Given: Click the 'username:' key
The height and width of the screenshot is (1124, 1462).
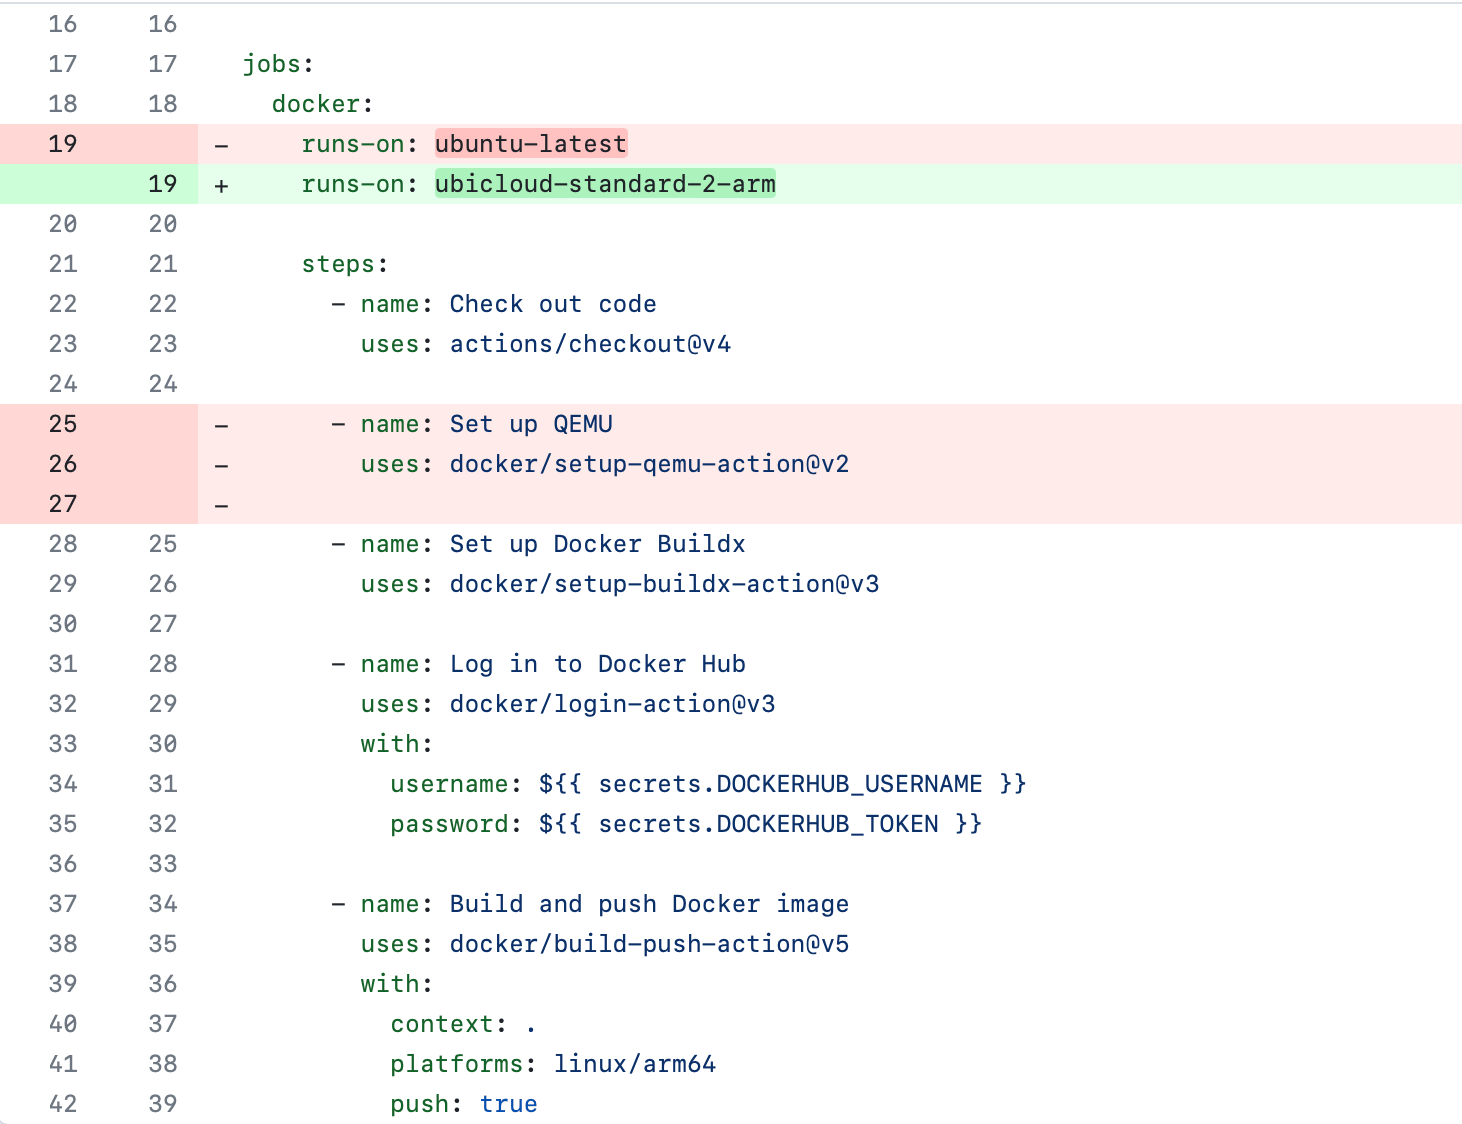Looking at the screenshot, I should tap(456, 784).
